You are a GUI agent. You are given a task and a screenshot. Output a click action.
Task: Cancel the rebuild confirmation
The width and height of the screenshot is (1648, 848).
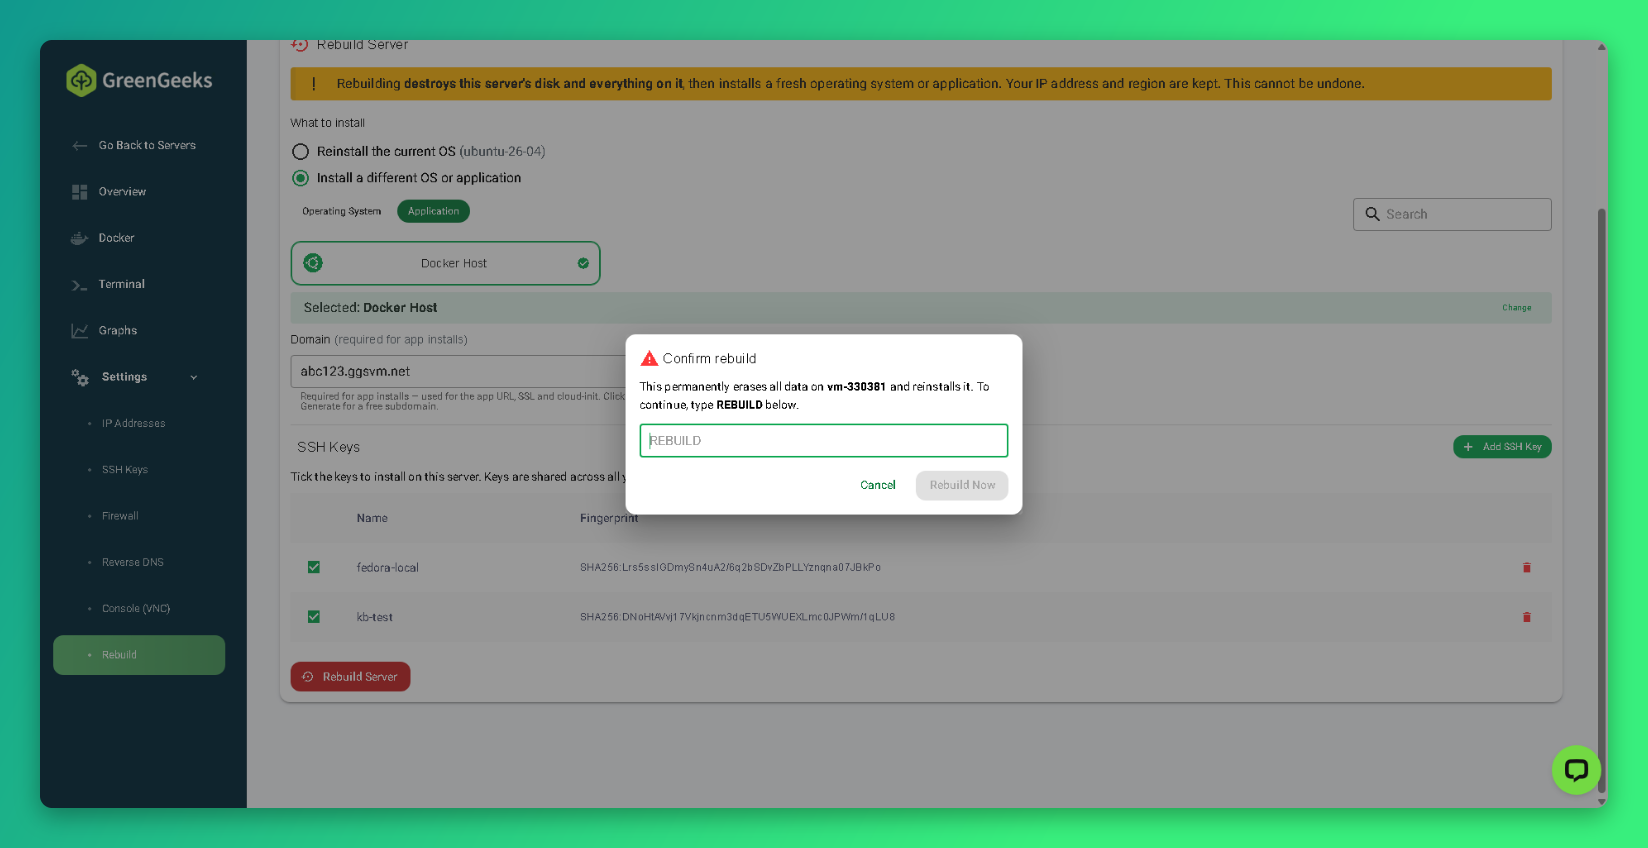pyautogui.click(x=878, y=485)
